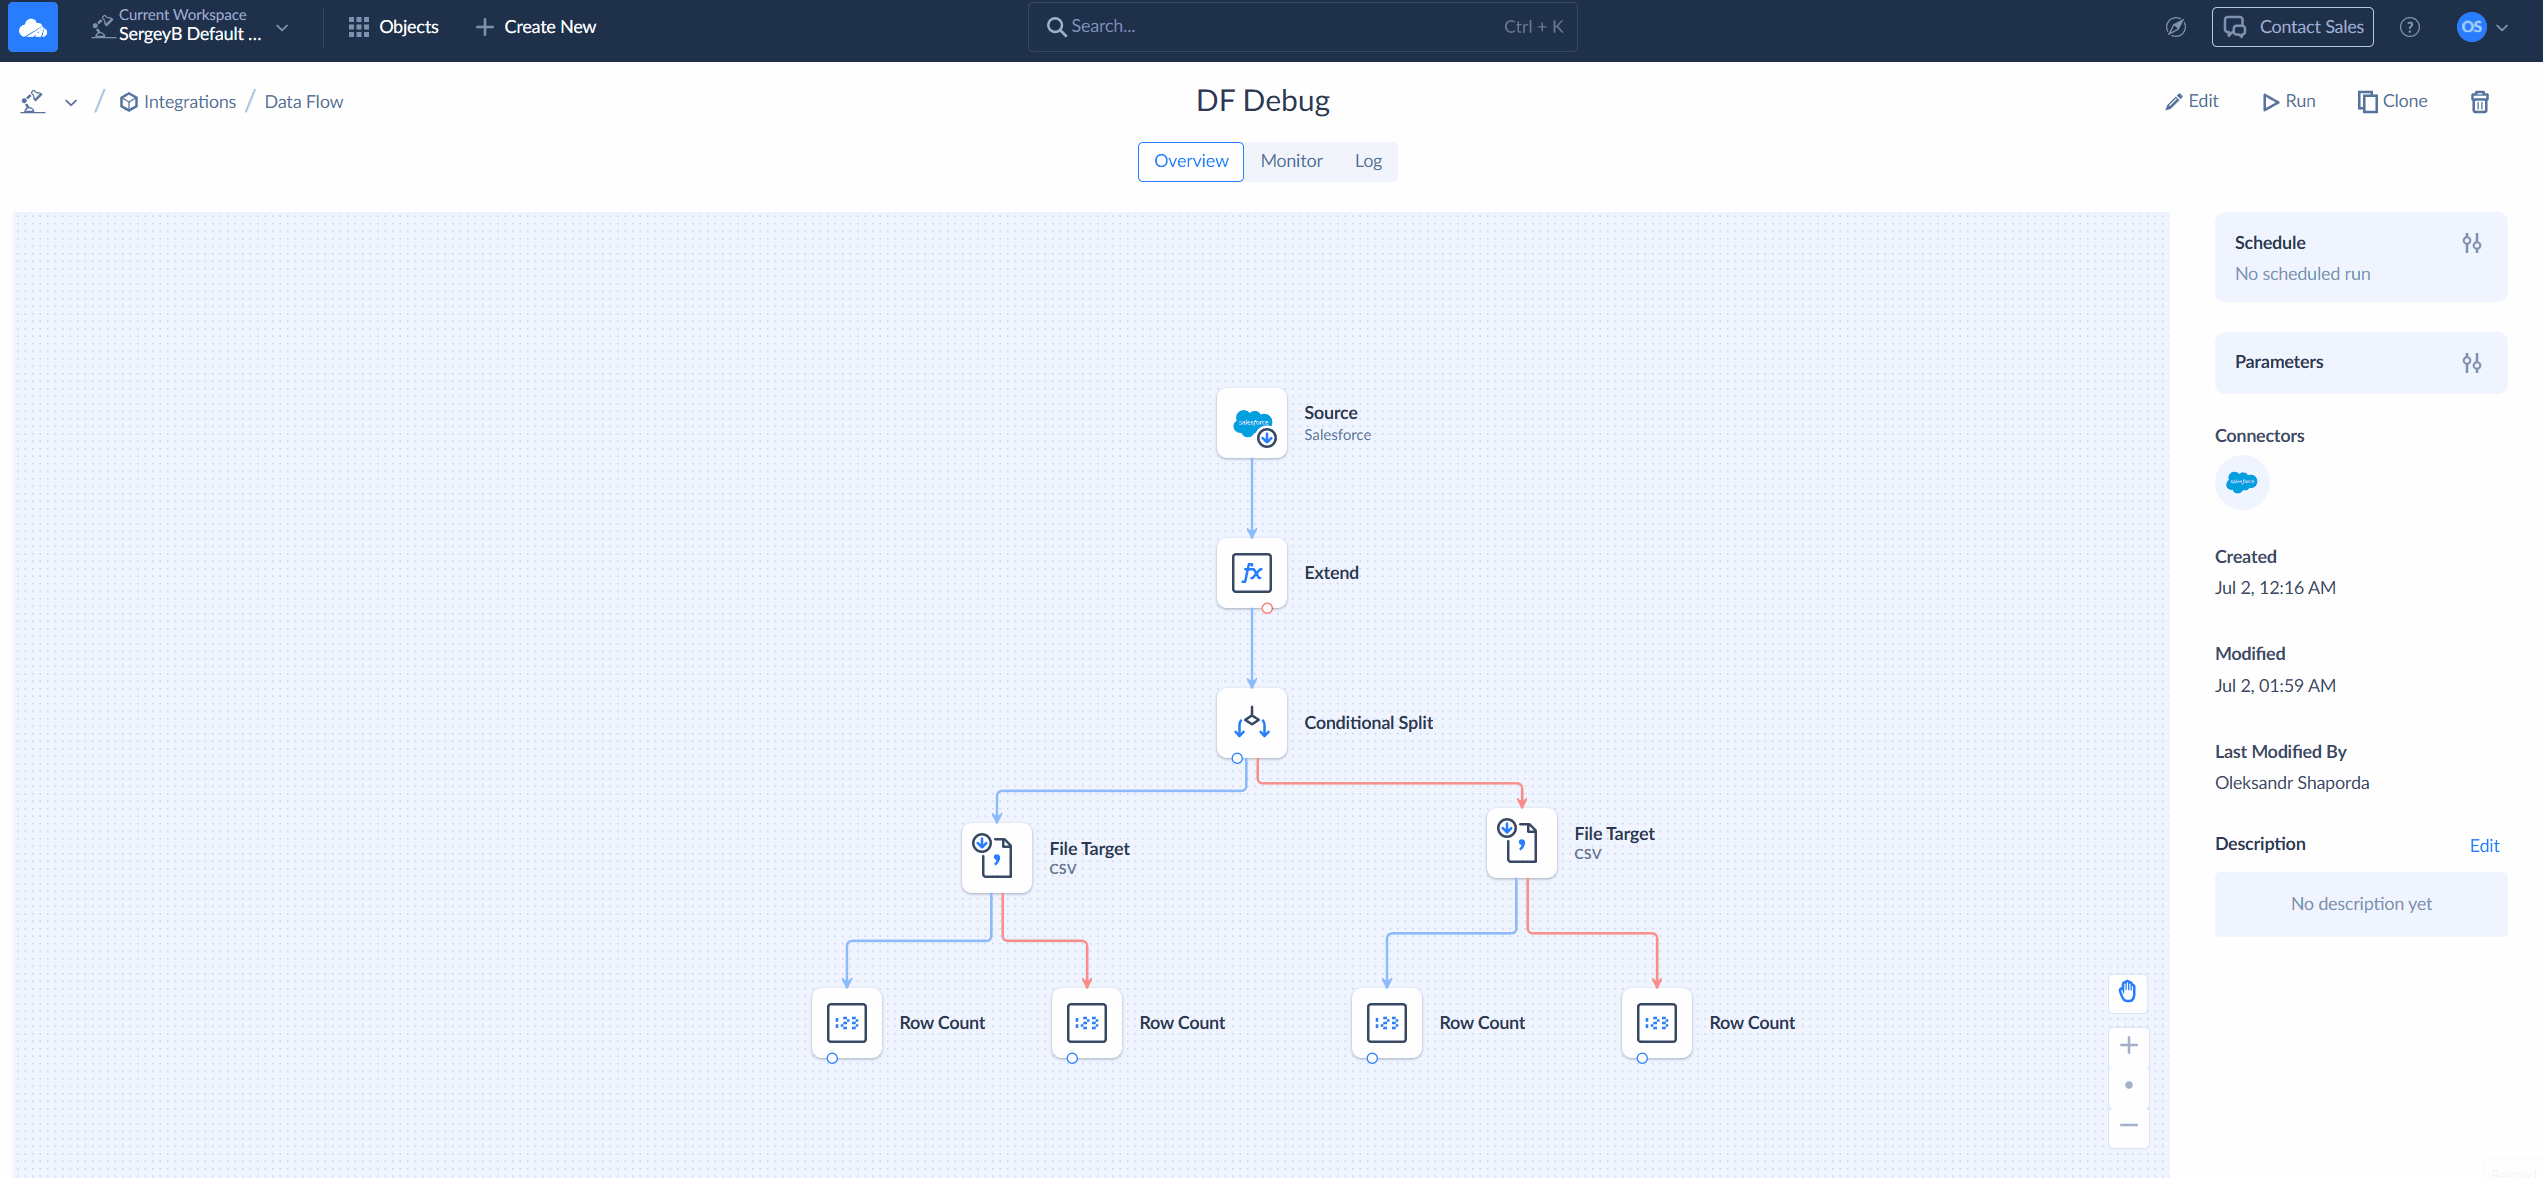The width and height of the screenshot is (2543, 1178).
Task: Click the Description Edit link
Action: (x=2484, y=846)
